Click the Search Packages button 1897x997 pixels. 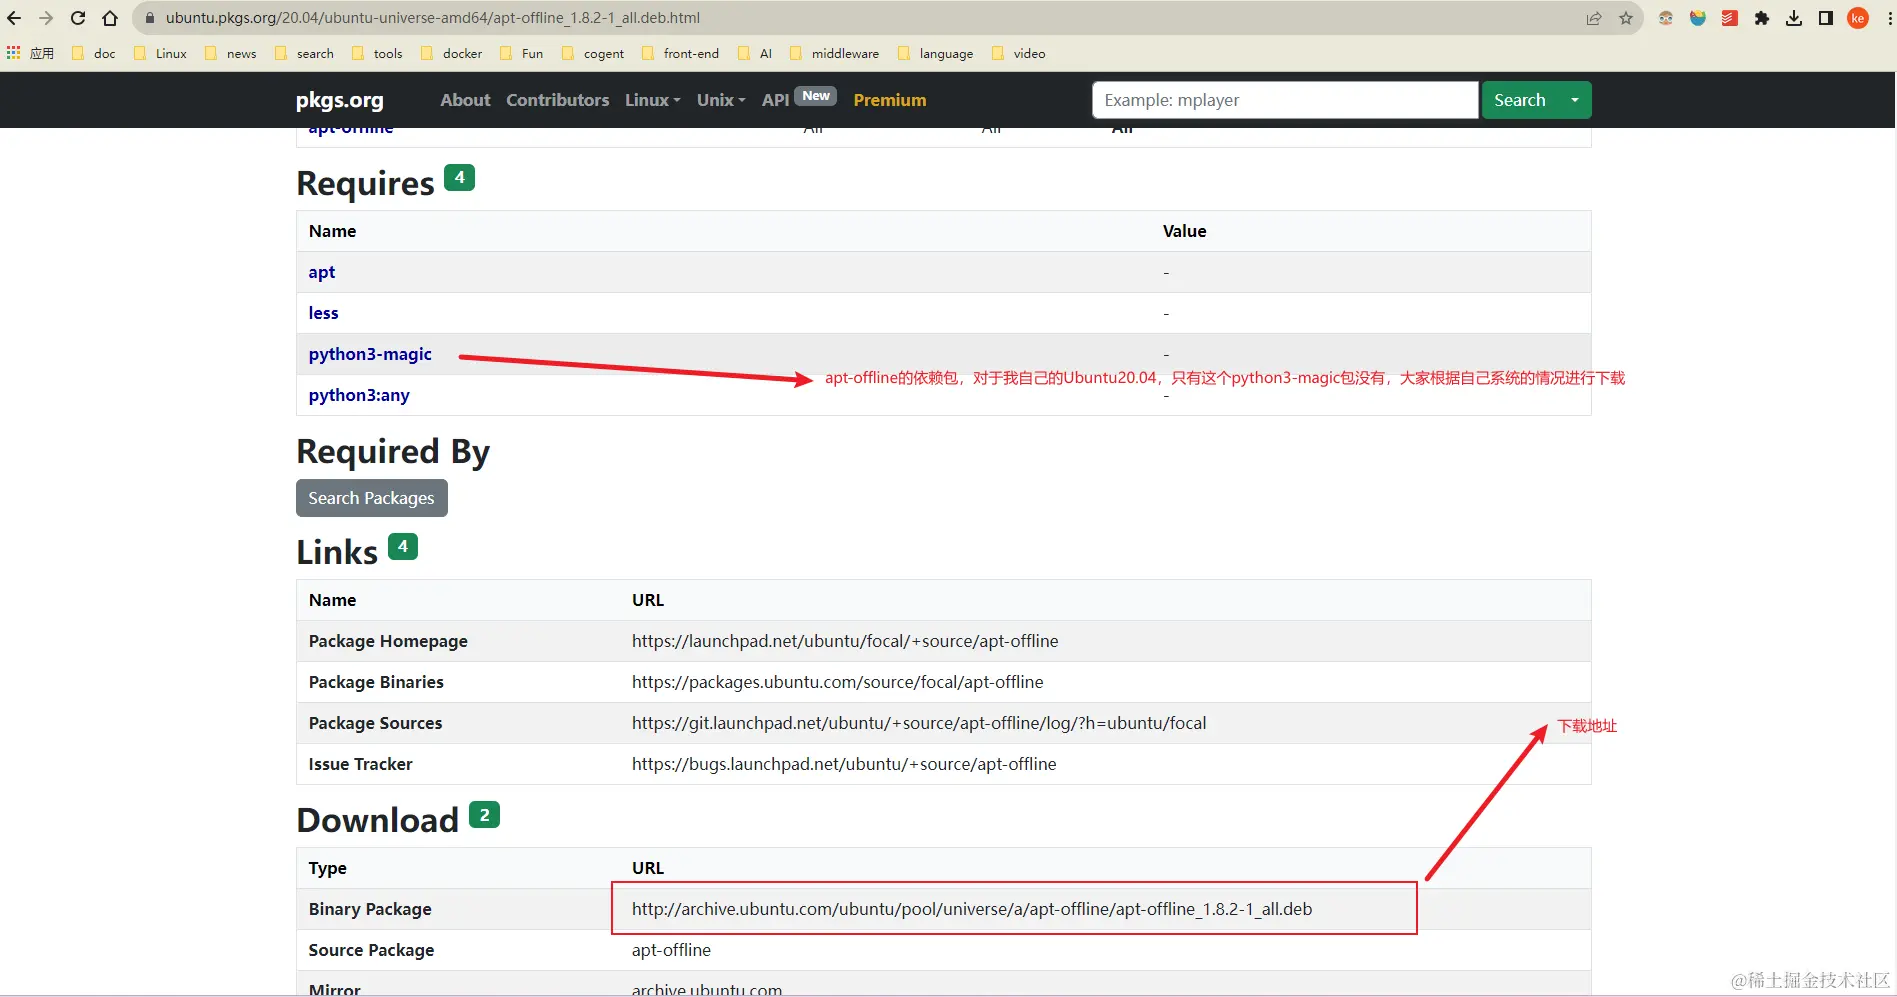(x=372, y=498)
